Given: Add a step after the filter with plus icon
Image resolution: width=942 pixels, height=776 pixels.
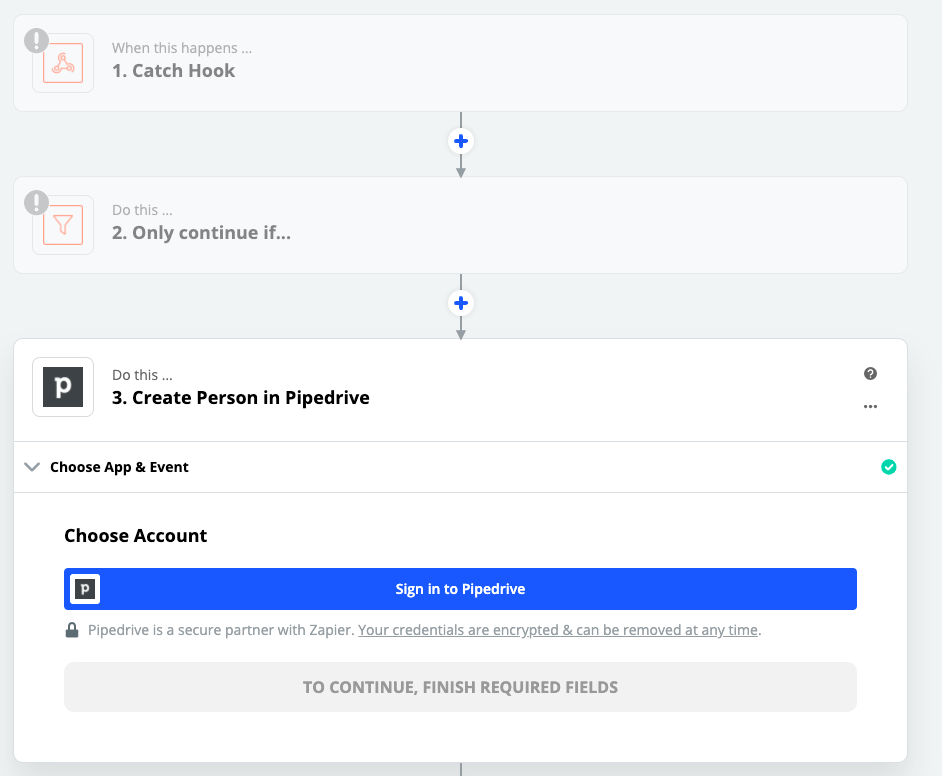Looking at the screenshot, I should 461,303.
